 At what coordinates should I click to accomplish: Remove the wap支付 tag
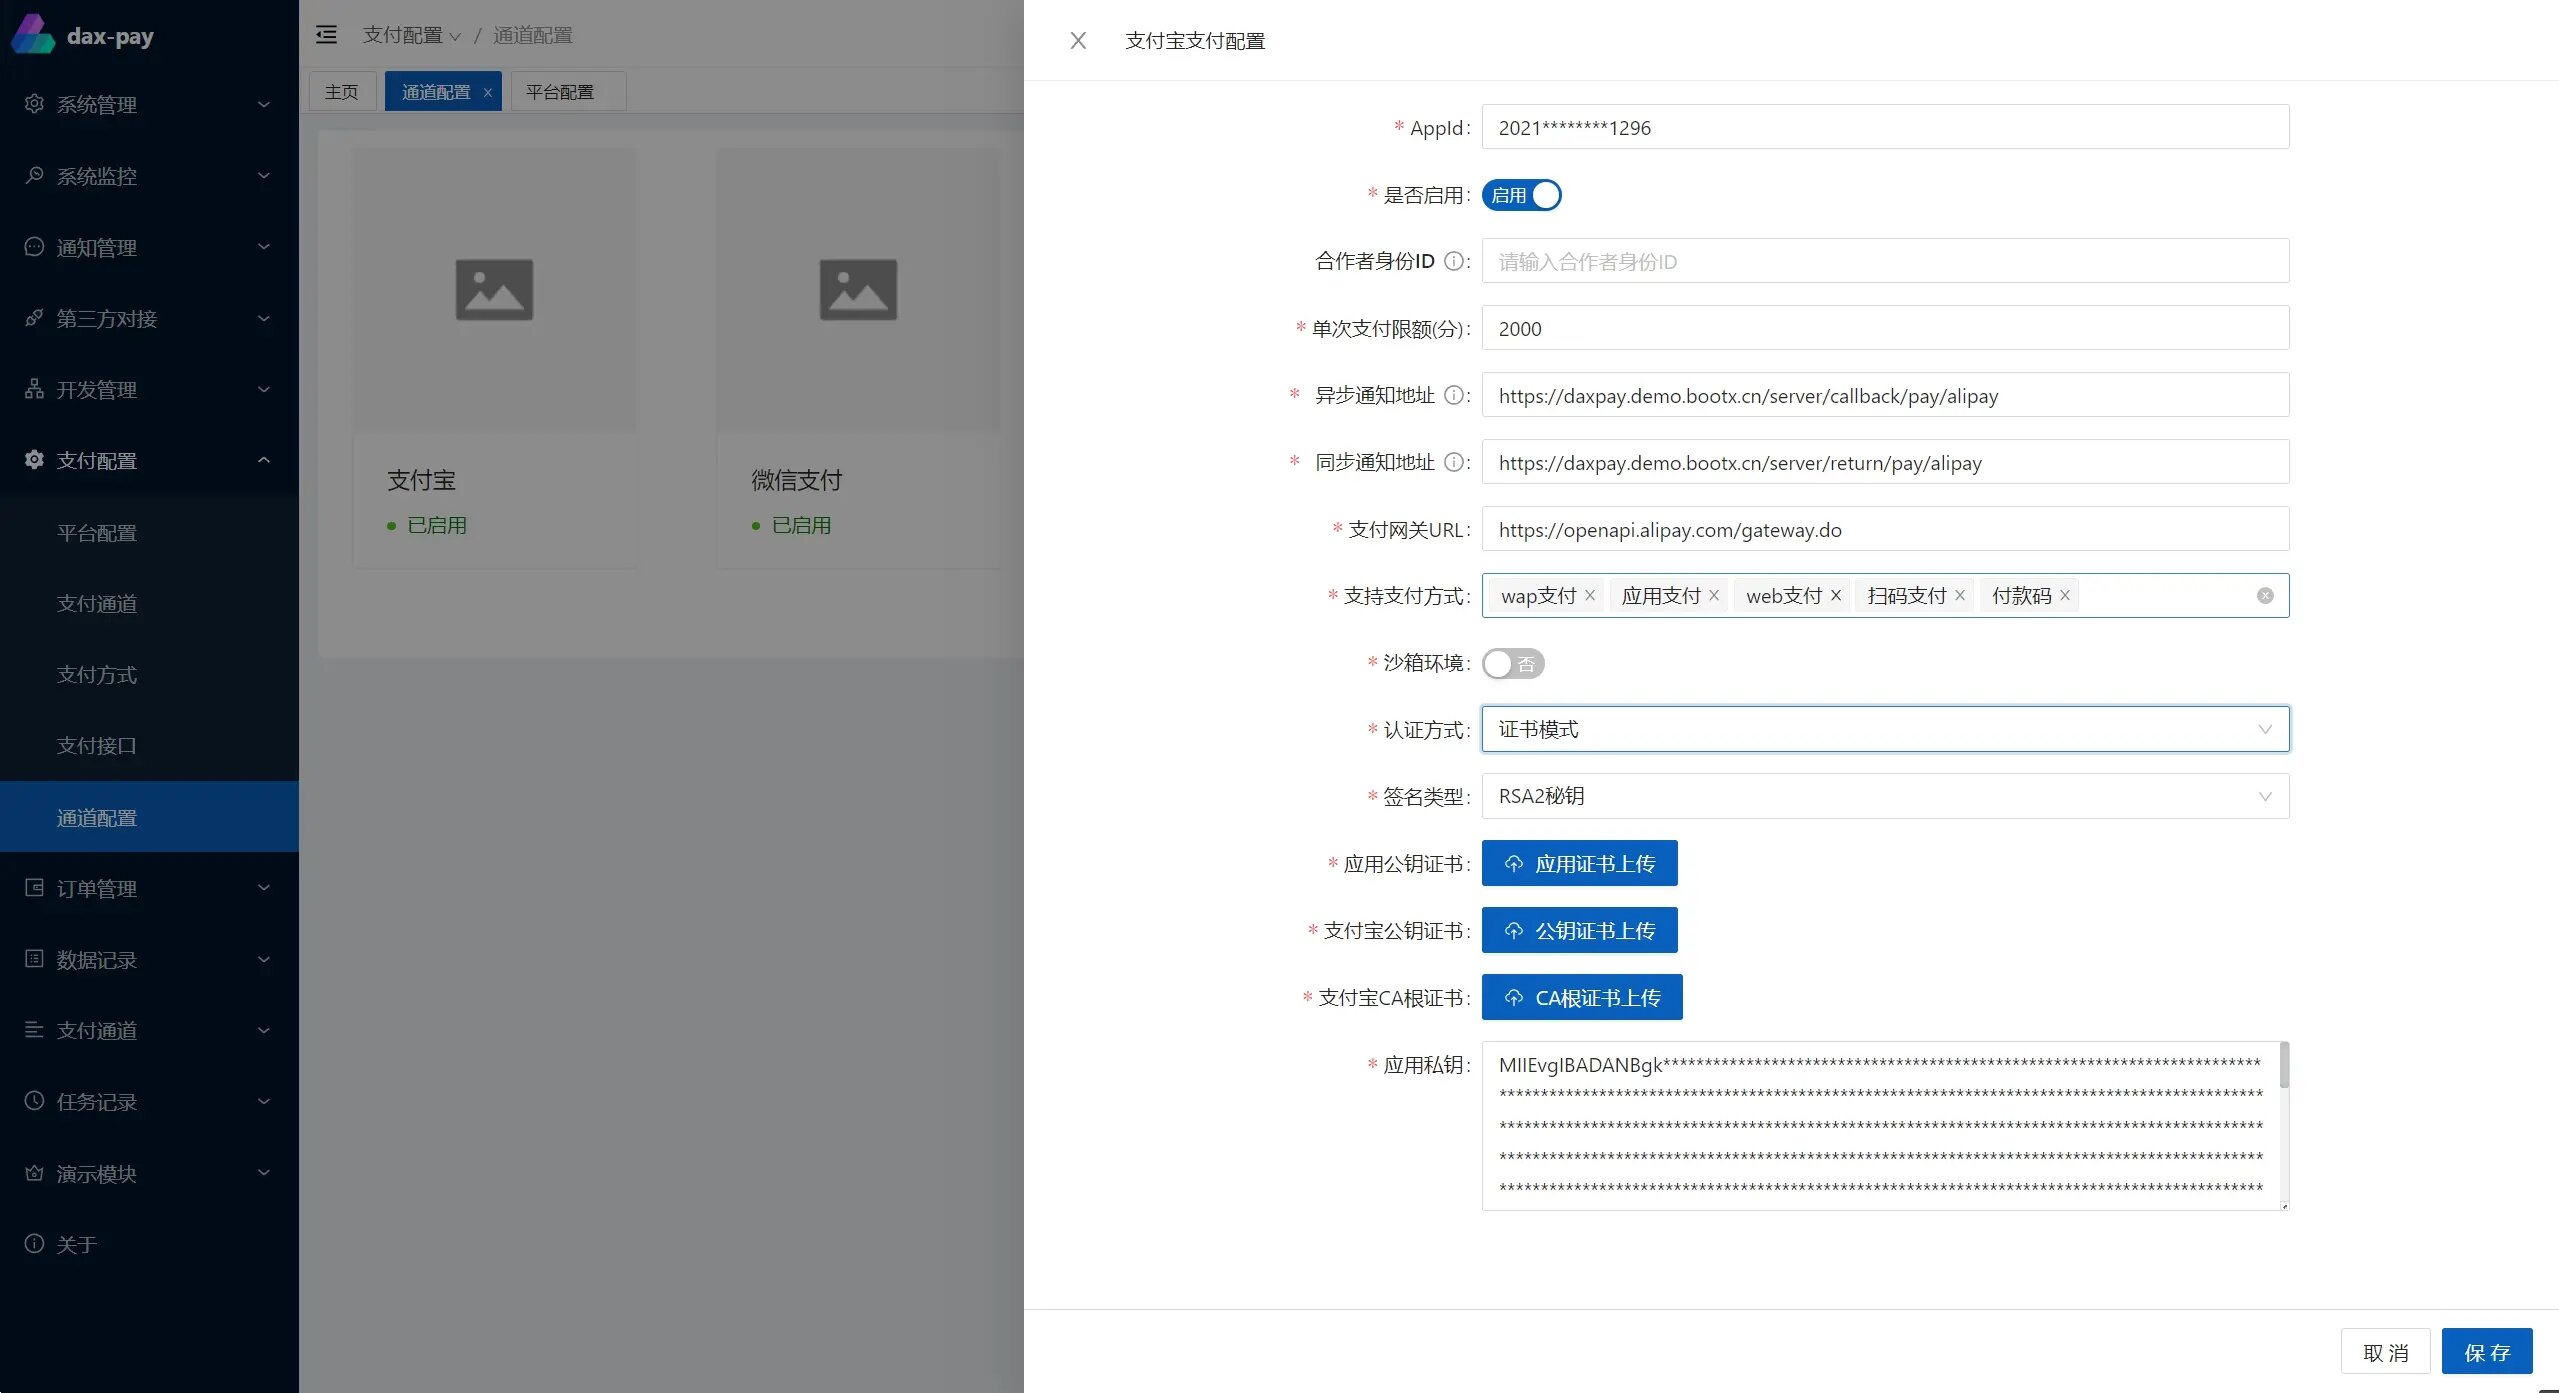point(1590,596)
